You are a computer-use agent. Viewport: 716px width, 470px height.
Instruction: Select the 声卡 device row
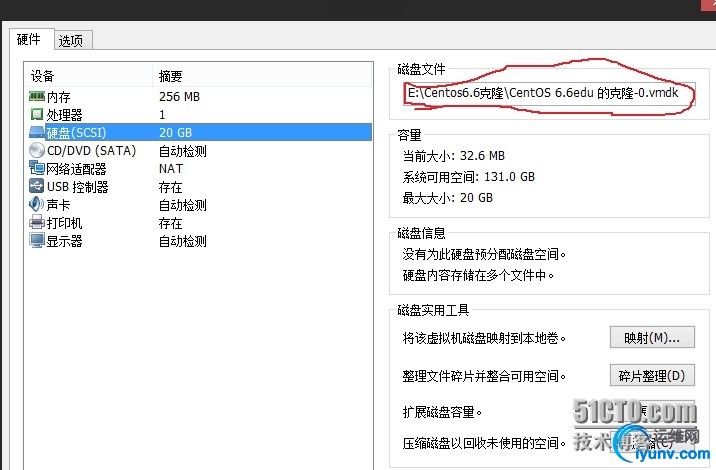click(x=200, y=205)
